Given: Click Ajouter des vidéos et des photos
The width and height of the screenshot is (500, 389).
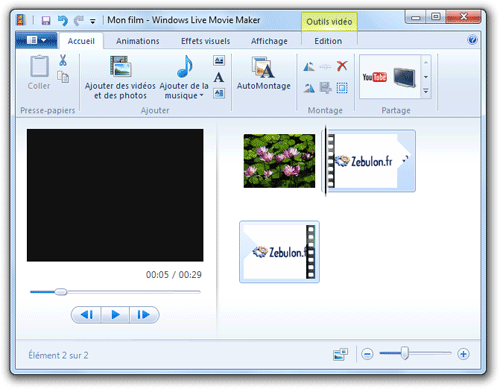Looking at the screenshot, I should pos(120,77).
